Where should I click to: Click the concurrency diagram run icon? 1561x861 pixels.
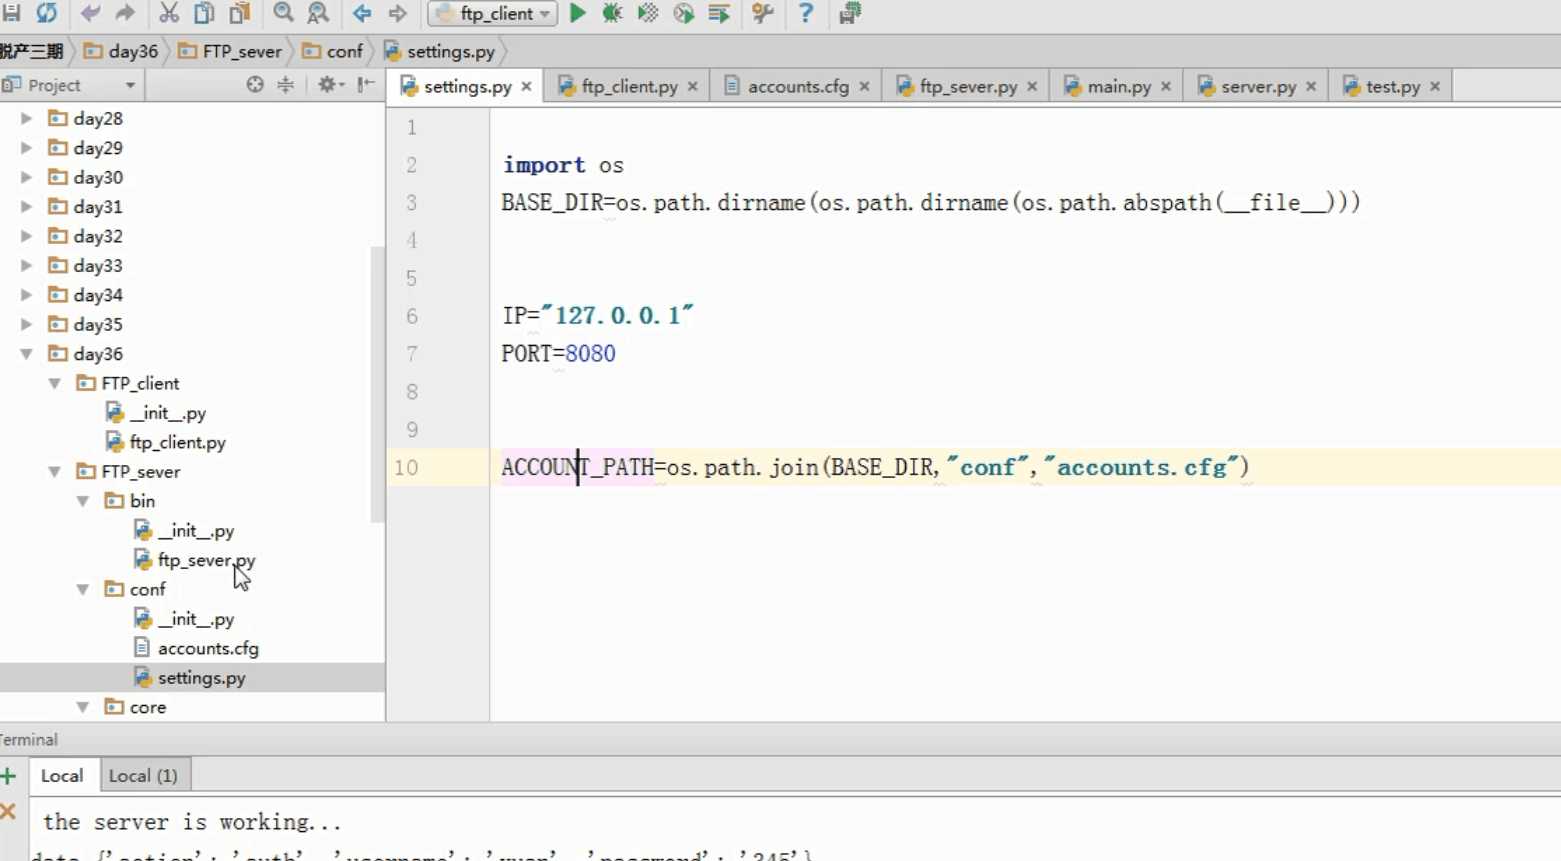pyautogui.click(x=719, y=13)
